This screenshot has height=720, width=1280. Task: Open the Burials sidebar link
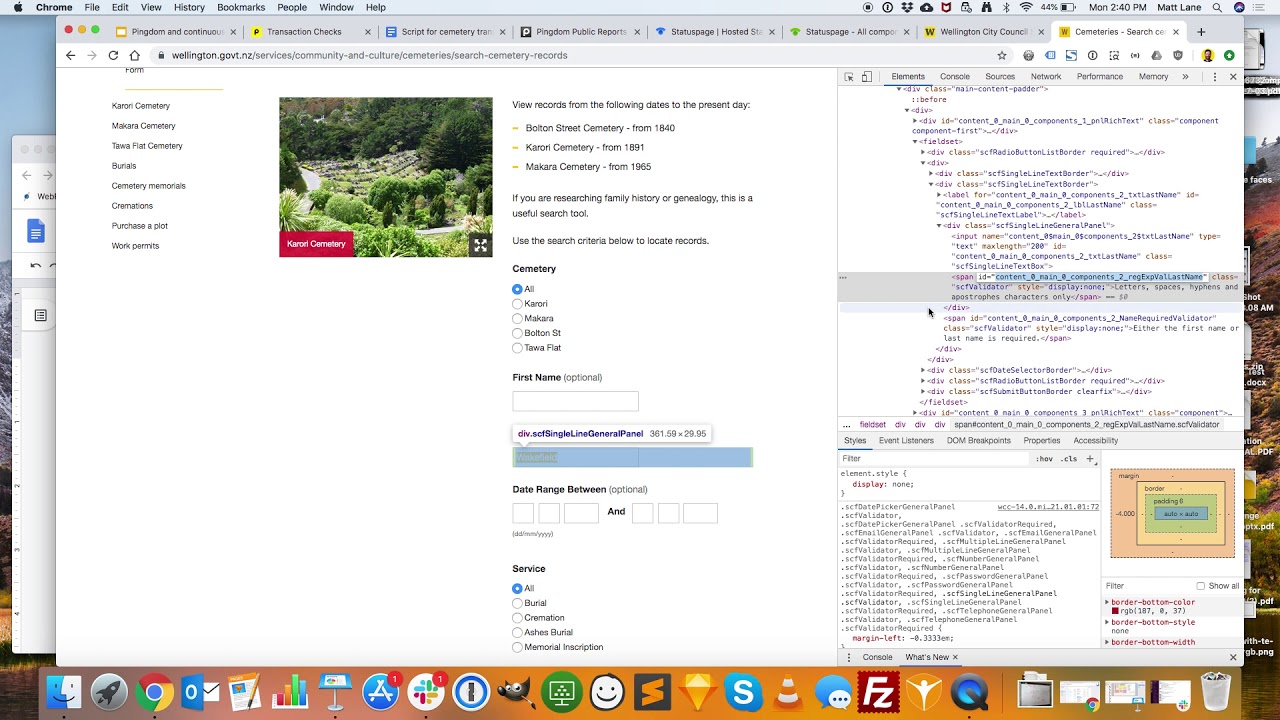coord(124,166)
